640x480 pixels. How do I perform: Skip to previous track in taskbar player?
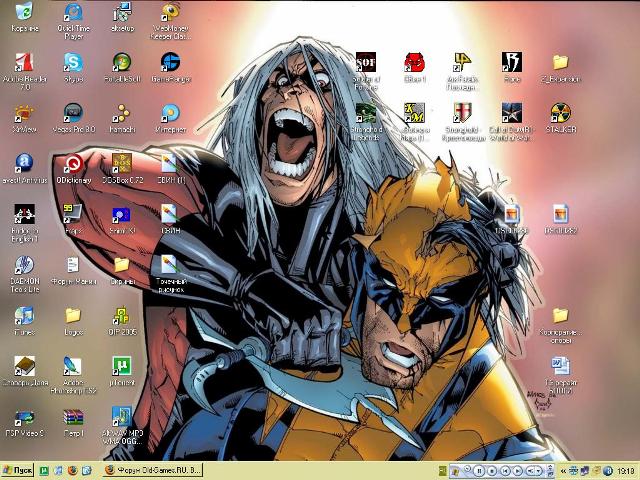[505, 471]
